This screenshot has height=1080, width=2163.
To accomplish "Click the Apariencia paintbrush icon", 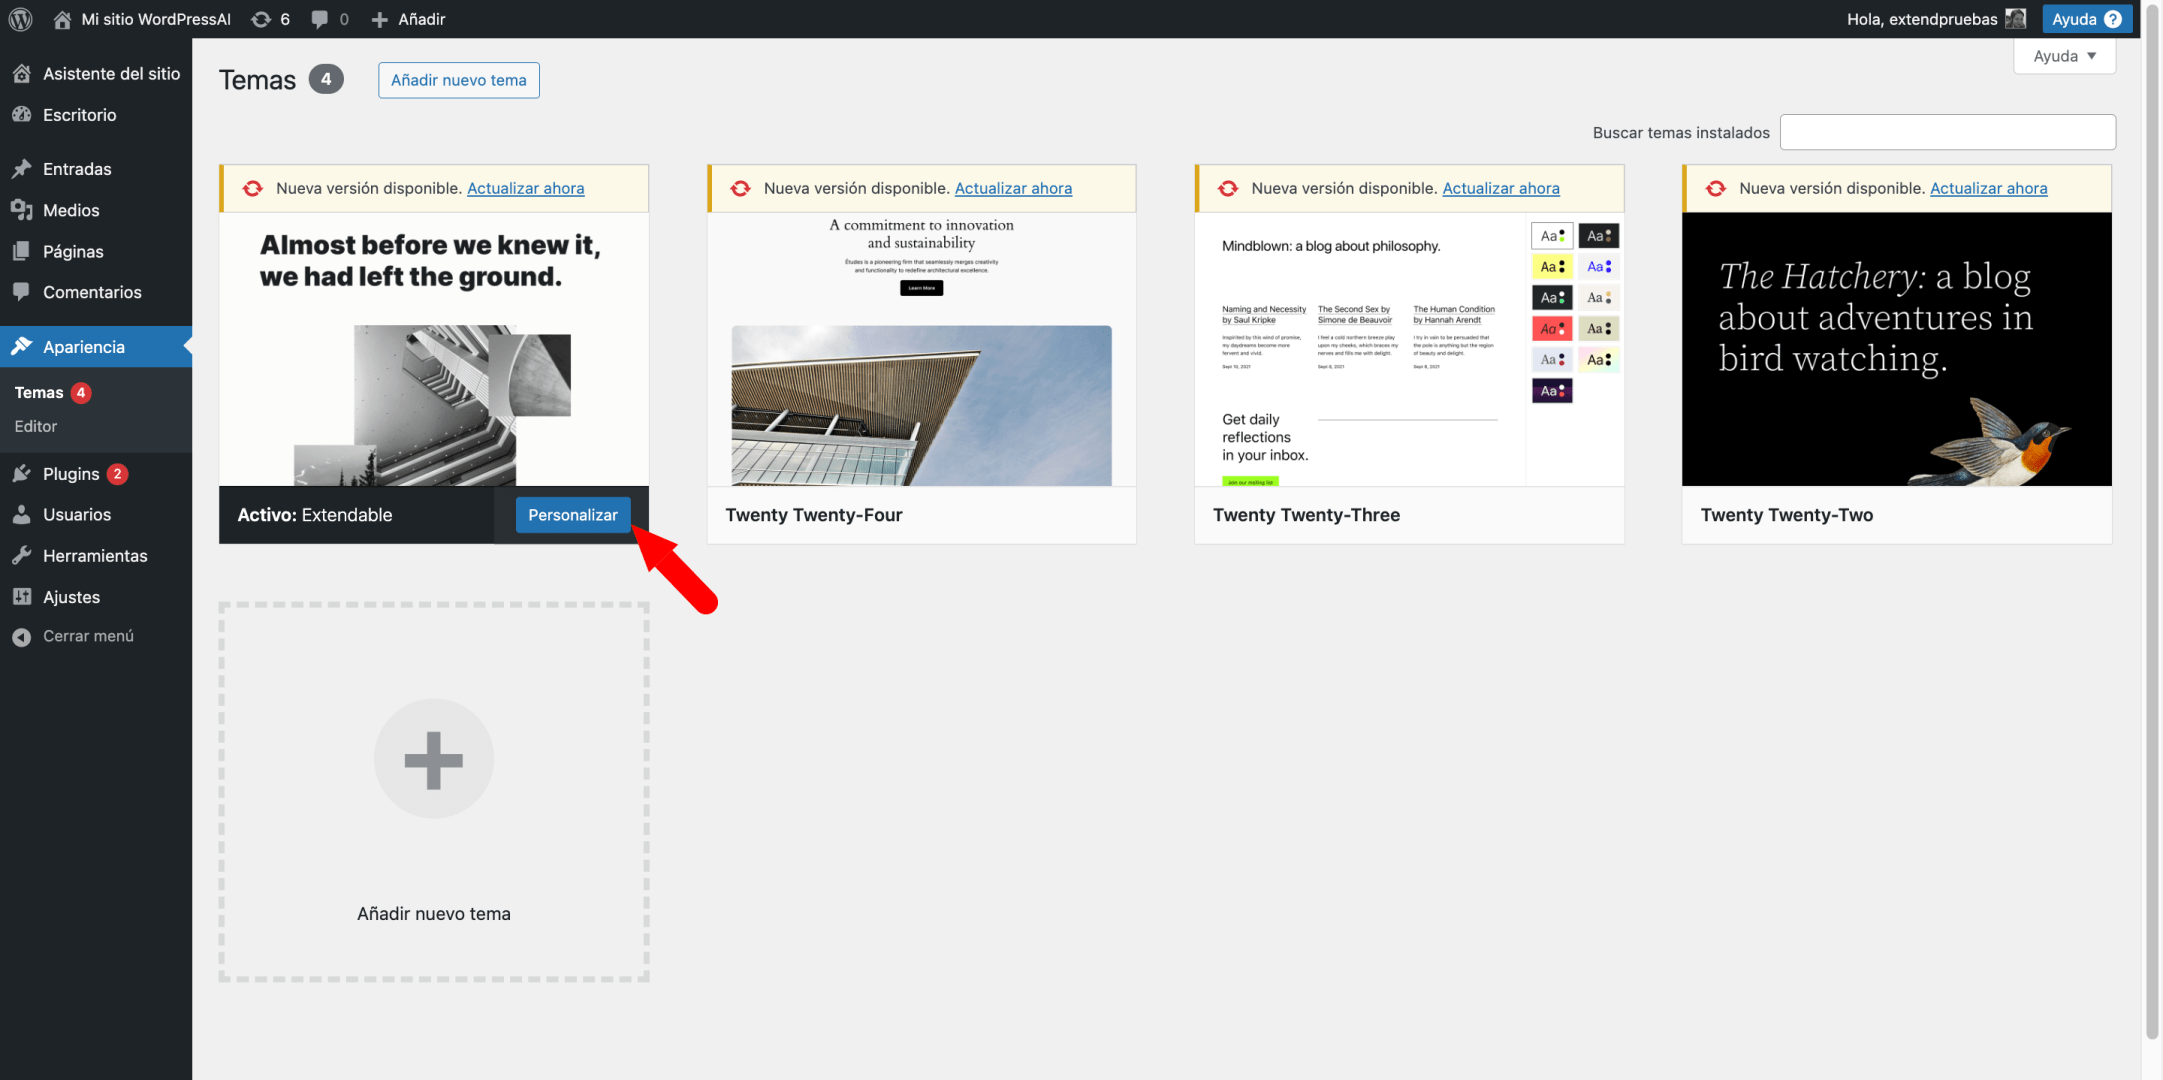I will point(21,346).
